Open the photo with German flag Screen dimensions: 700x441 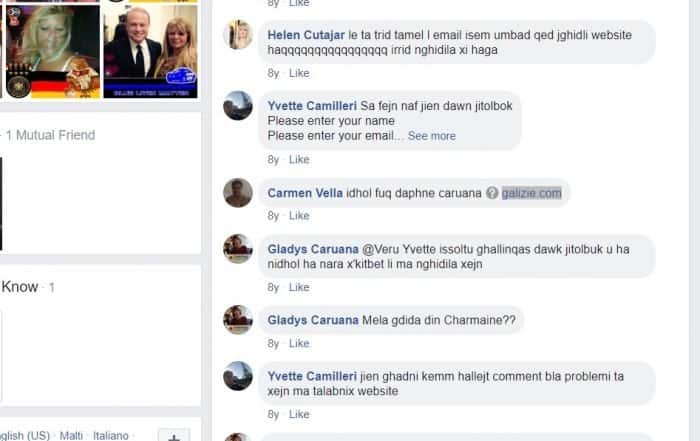click(53, 51)
